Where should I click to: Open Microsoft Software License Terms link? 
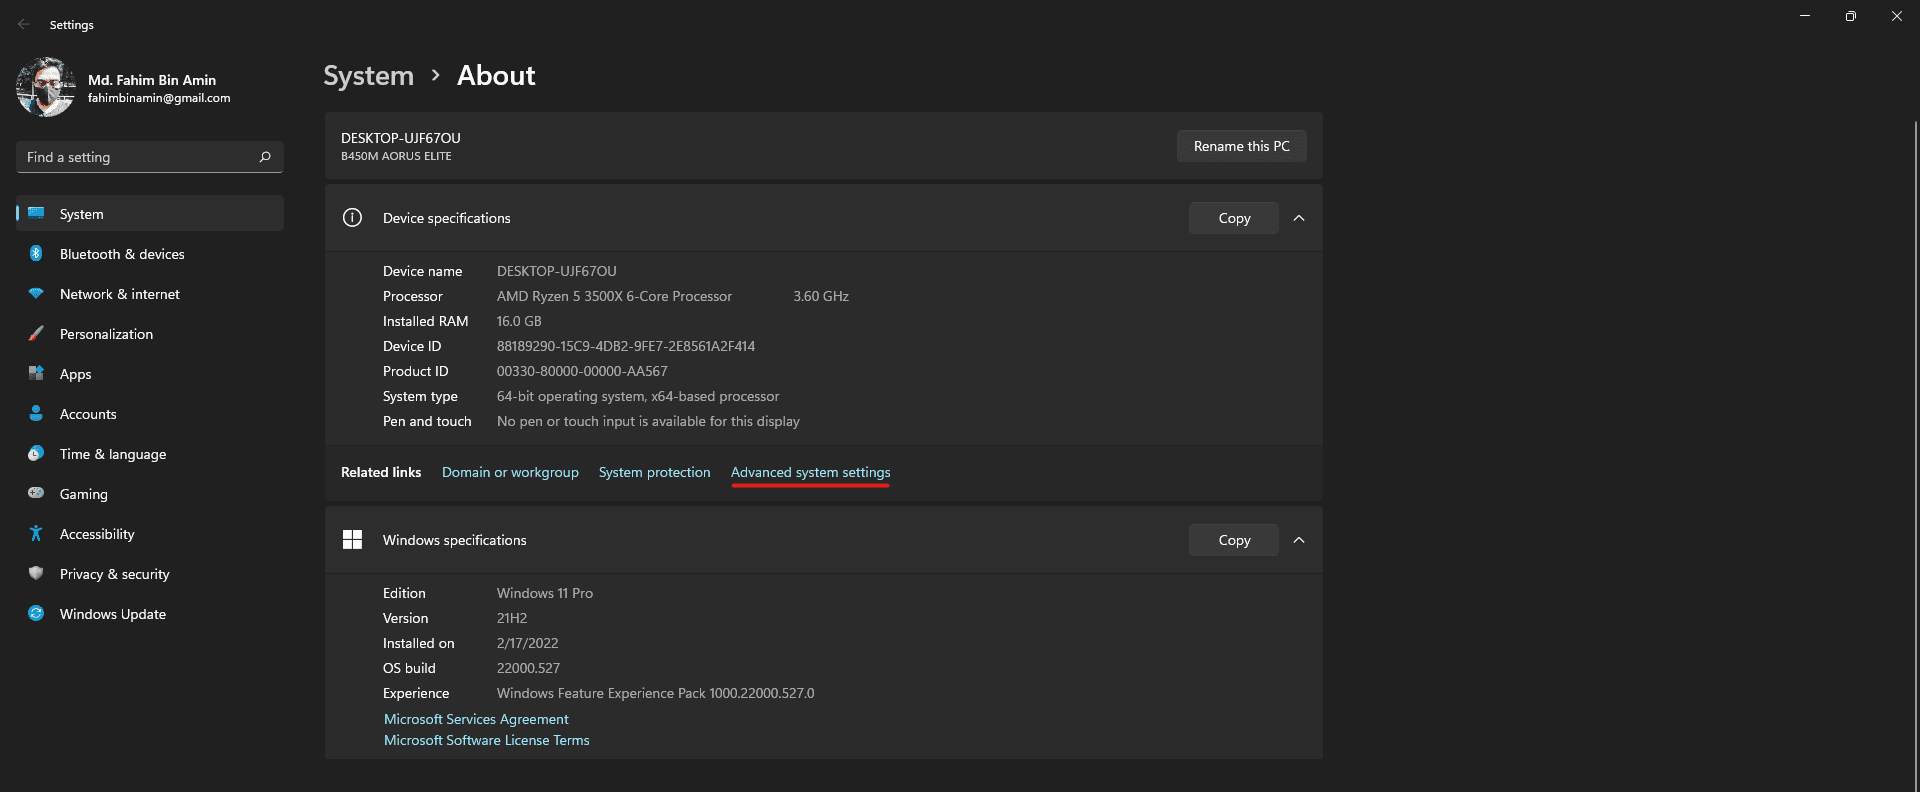click(487, 740)
